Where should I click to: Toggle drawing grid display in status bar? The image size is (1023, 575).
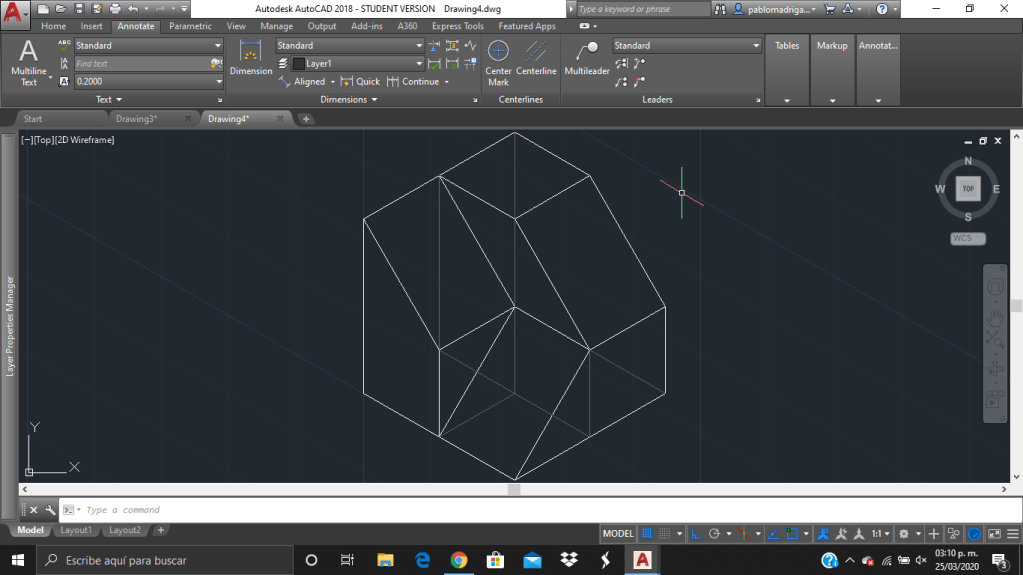[647, 534]
